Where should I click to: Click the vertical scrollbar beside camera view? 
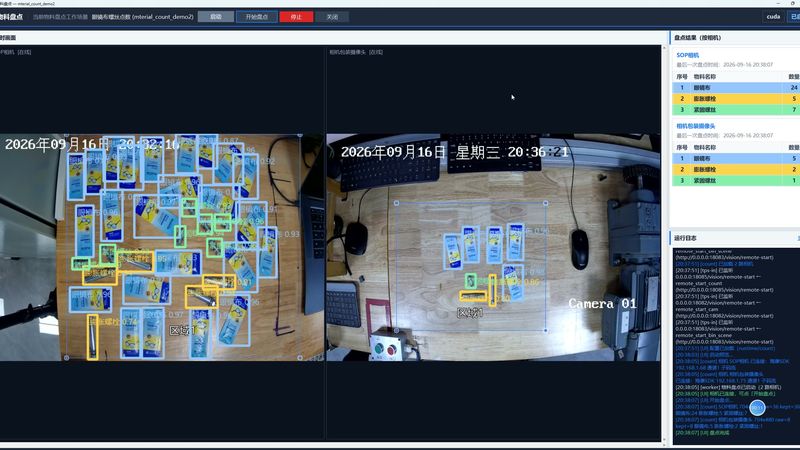click(x=664, y=244)
